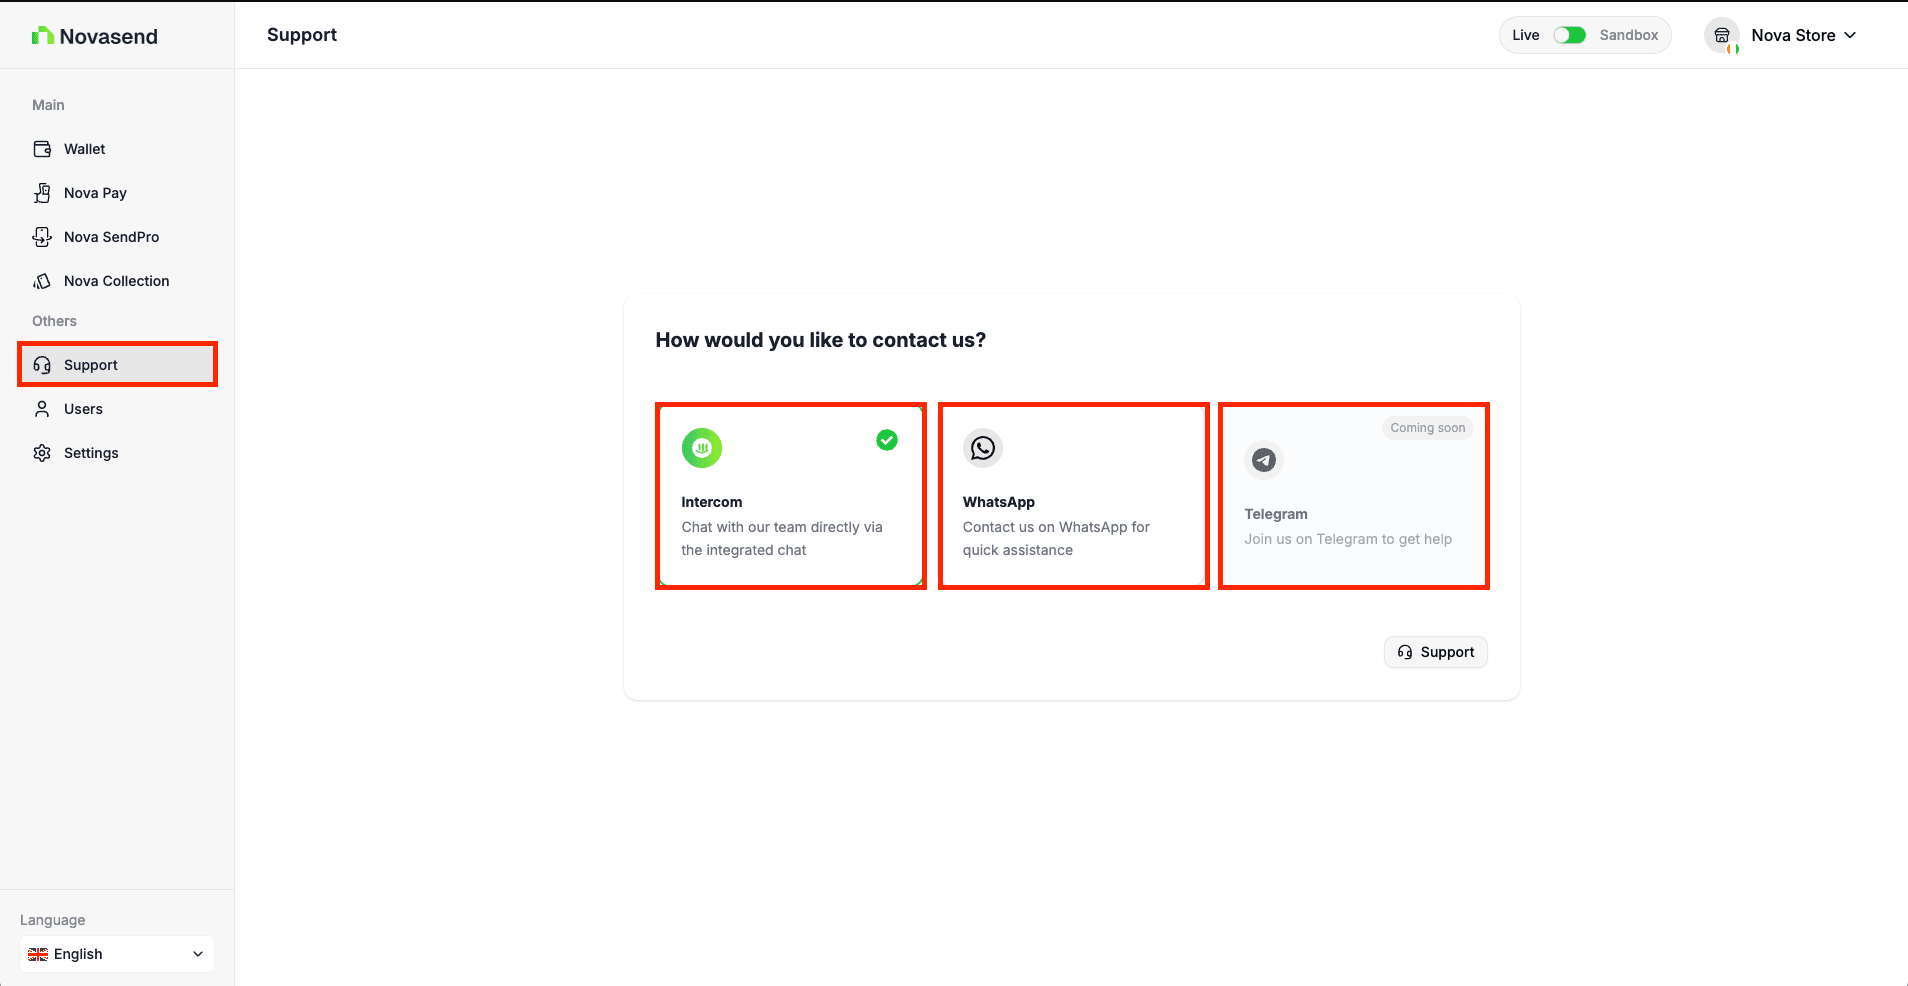
Task: Click the WhatsApp description text
Action: (x=1056, y=538)
